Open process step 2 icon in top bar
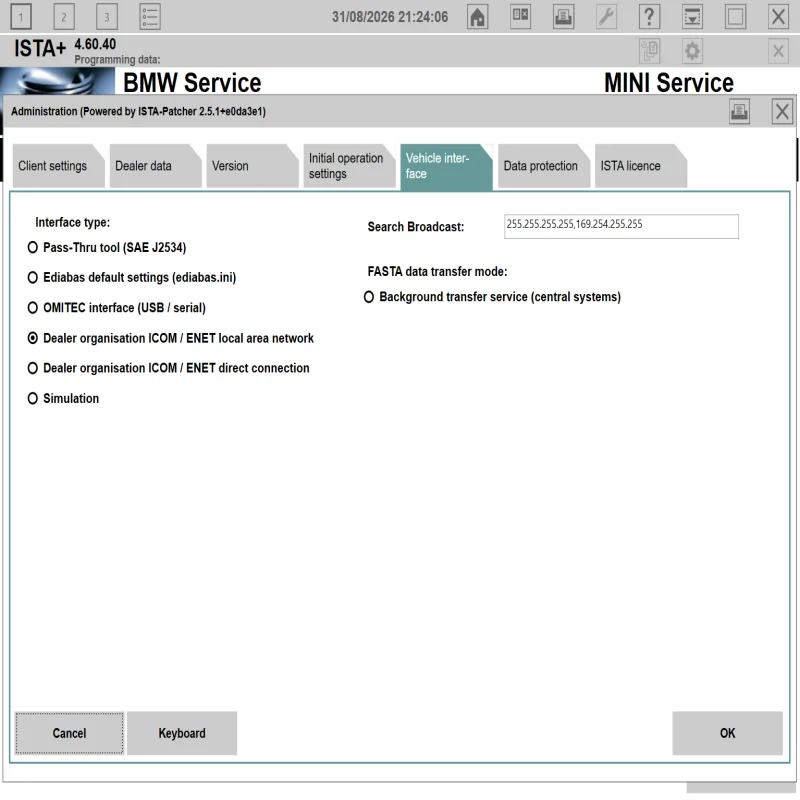This screenshot has height=800, width=800. [64, 17]
